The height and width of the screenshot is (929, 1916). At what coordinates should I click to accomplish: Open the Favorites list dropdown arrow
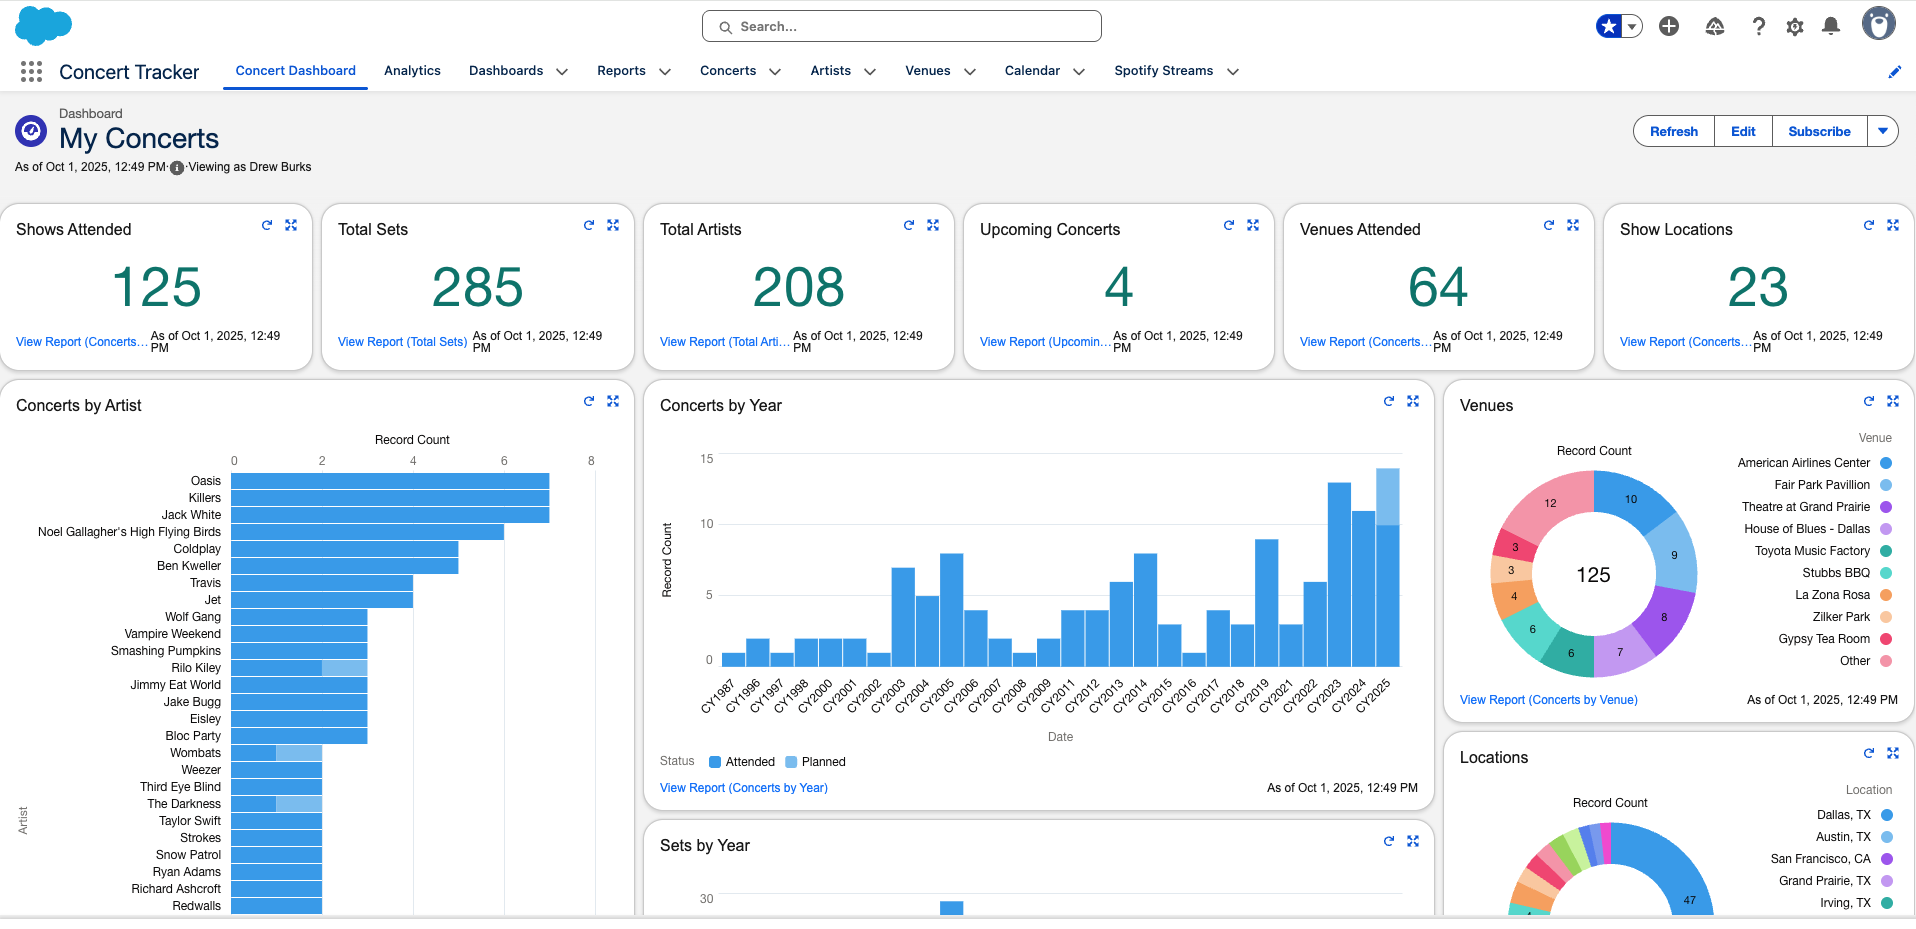point(1632,26)
